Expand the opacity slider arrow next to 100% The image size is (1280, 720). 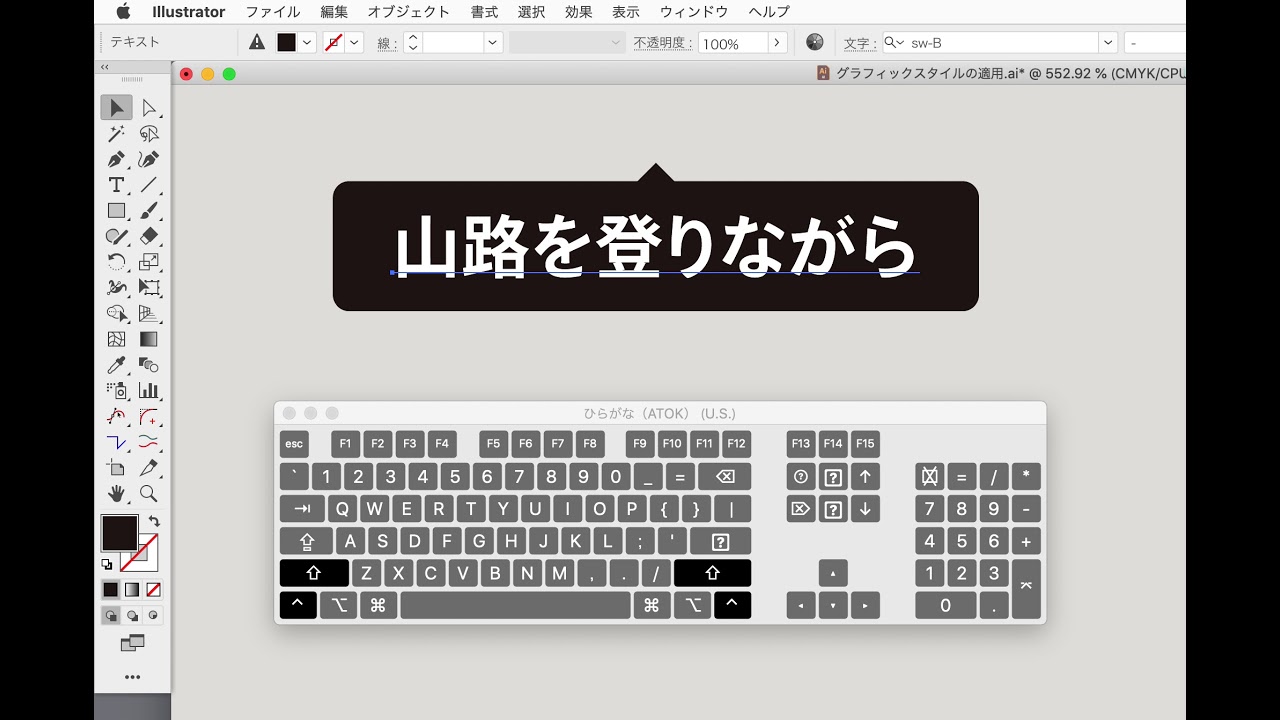777,43
